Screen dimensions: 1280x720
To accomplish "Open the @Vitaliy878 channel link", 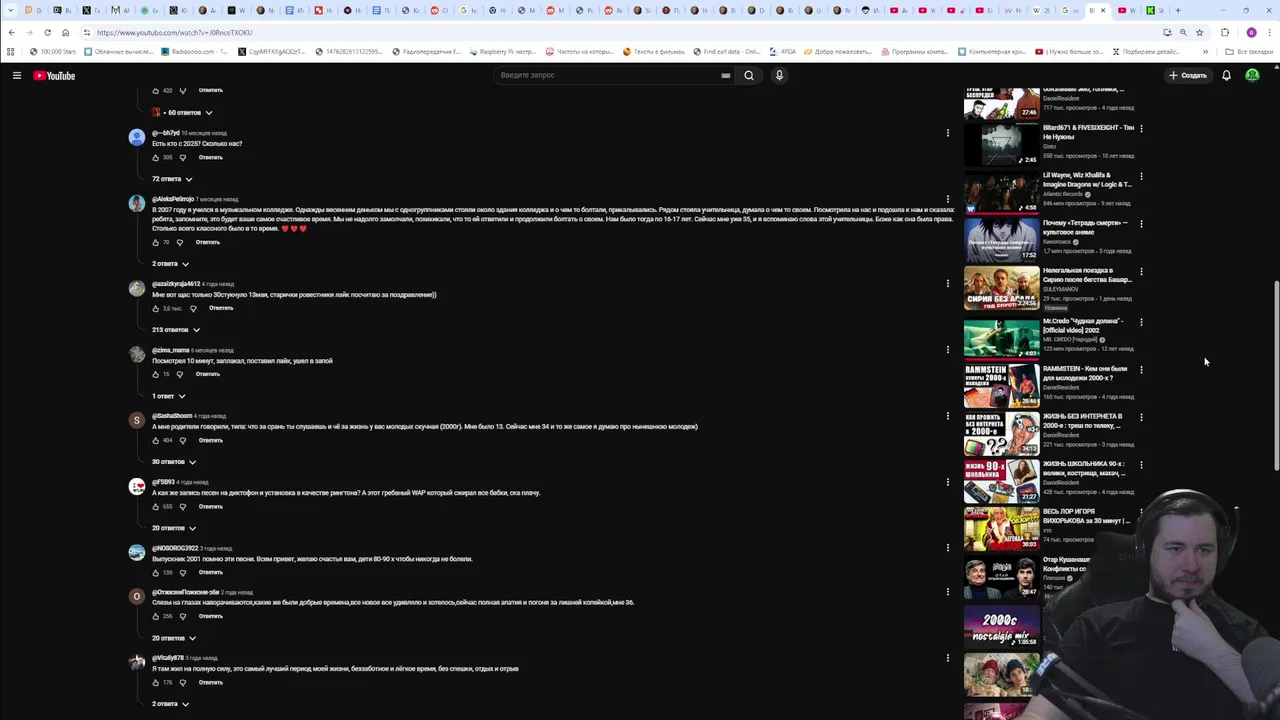I will click(168, 658).
